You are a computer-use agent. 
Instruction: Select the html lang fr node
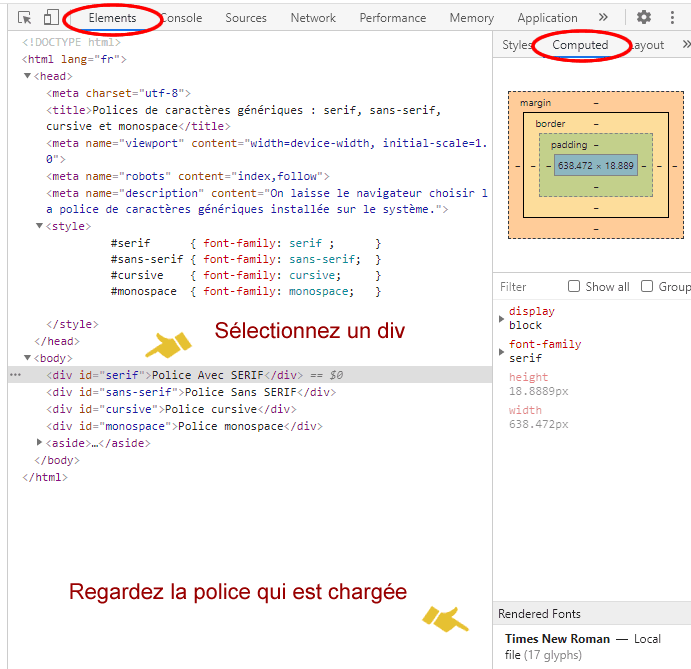pyautogui.click(x=74, y=59)
